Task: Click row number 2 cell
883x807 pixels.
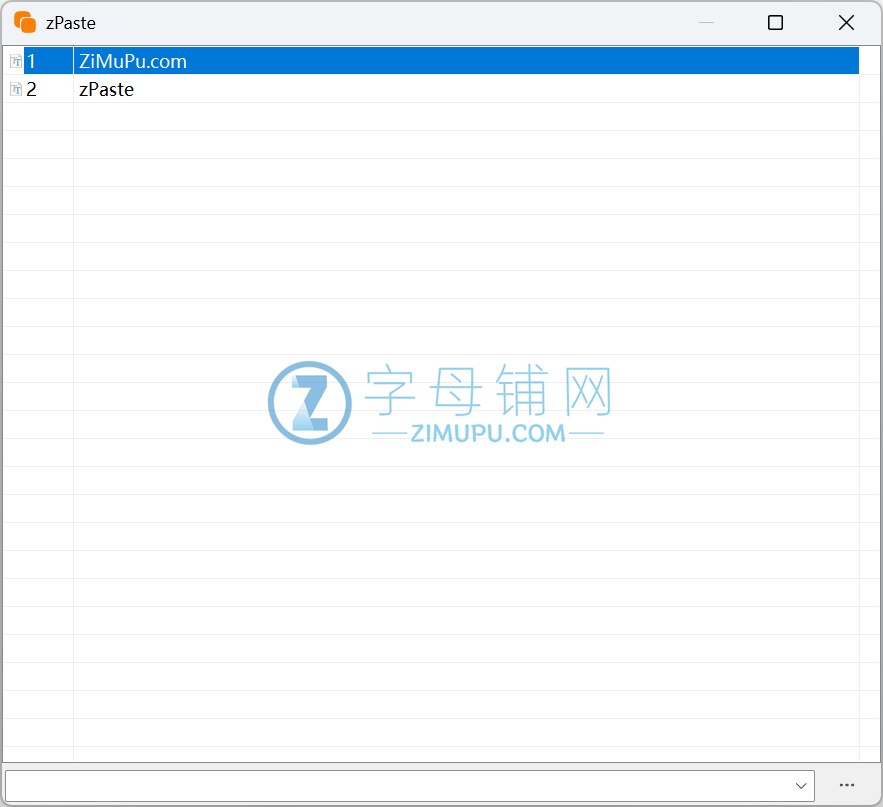Action: (48, 89)
